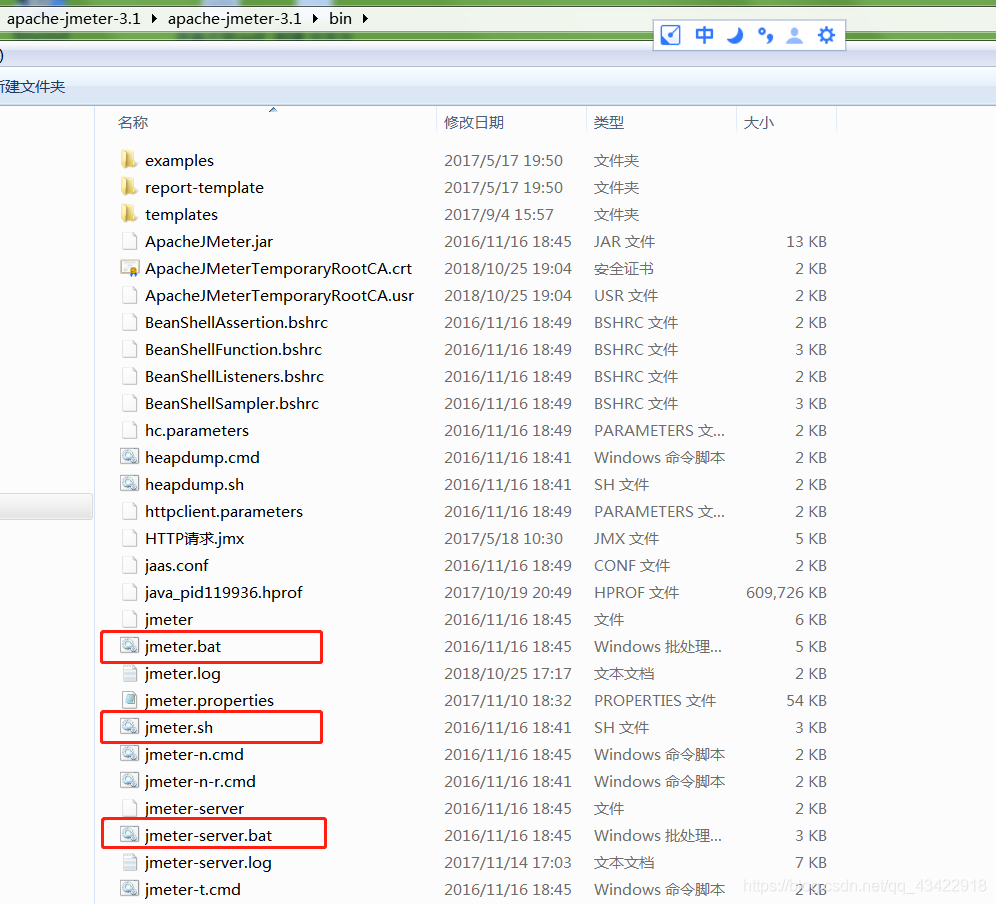Sort by the 大小 column header
This screenshot has width=996, height=904.
click(x=758, y=122)
